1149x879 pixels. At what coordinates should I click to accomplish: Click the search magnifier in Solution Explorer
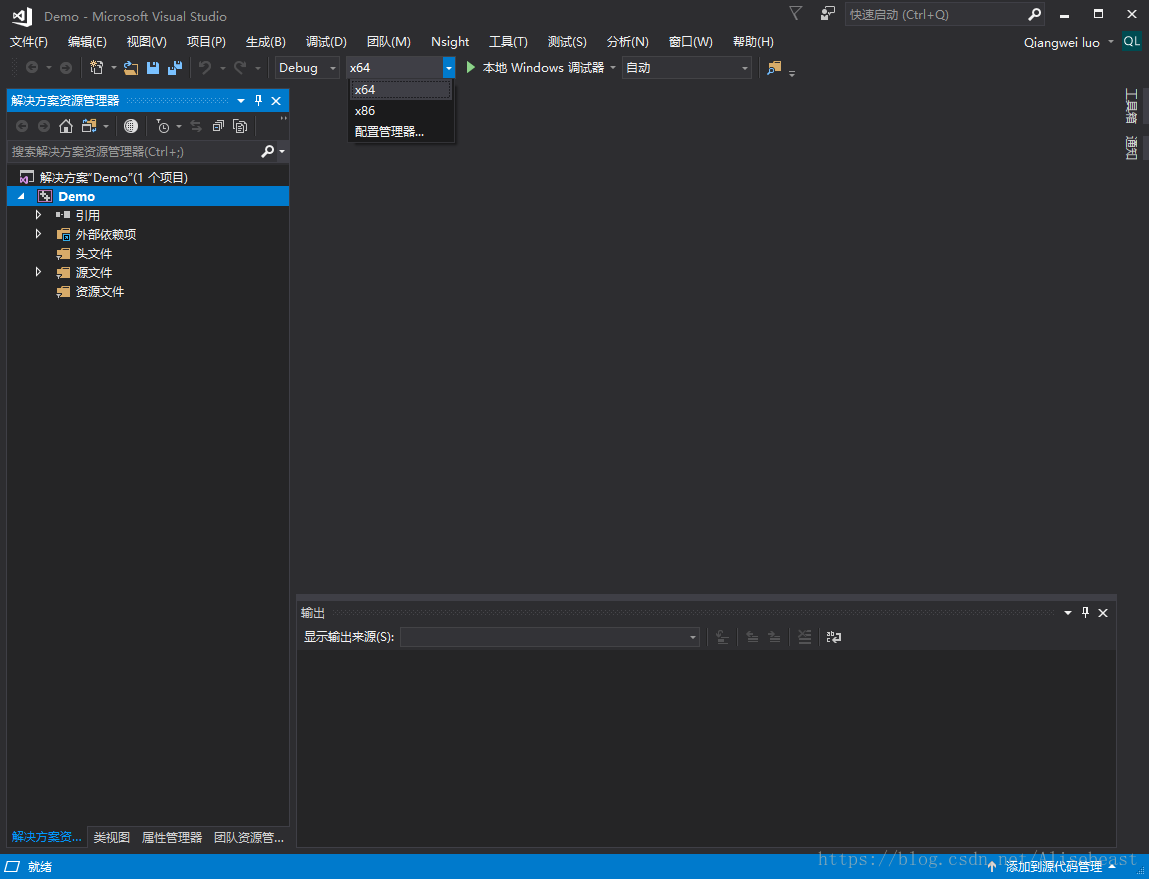(267, 151)
